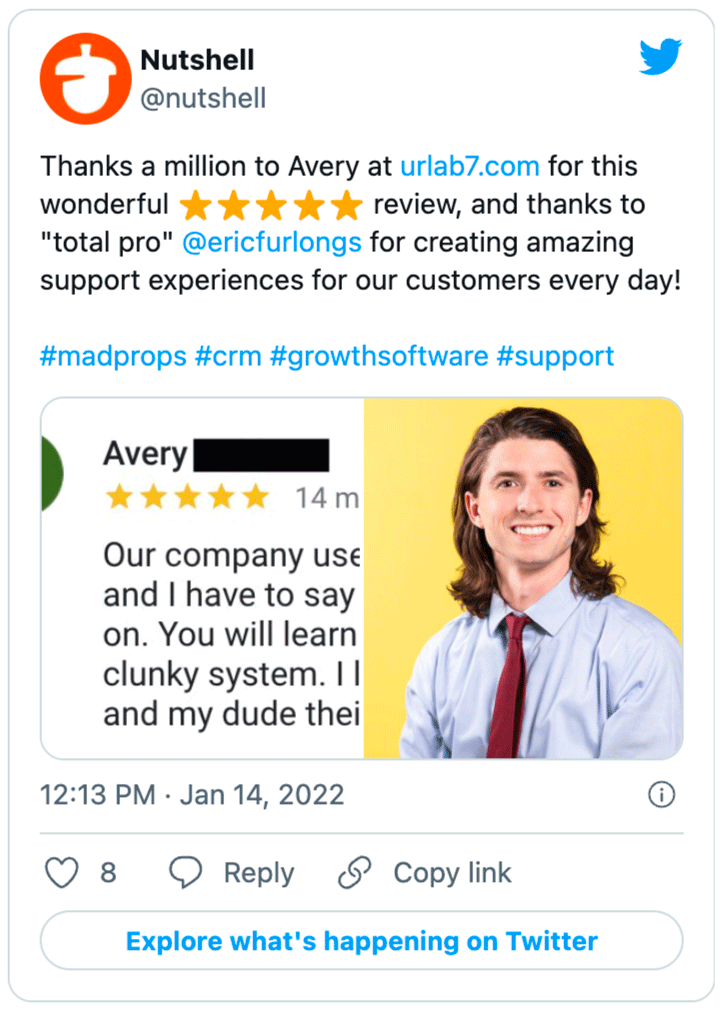721x1019 pixels.
Task: Click the Reply button label
Action: pos(258,873)
